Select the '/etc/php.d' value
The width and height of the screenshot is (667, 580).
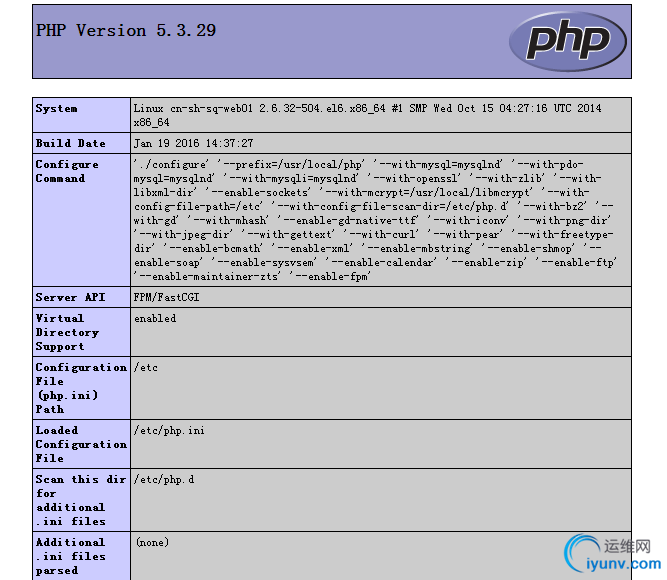(x=164, y=479)
